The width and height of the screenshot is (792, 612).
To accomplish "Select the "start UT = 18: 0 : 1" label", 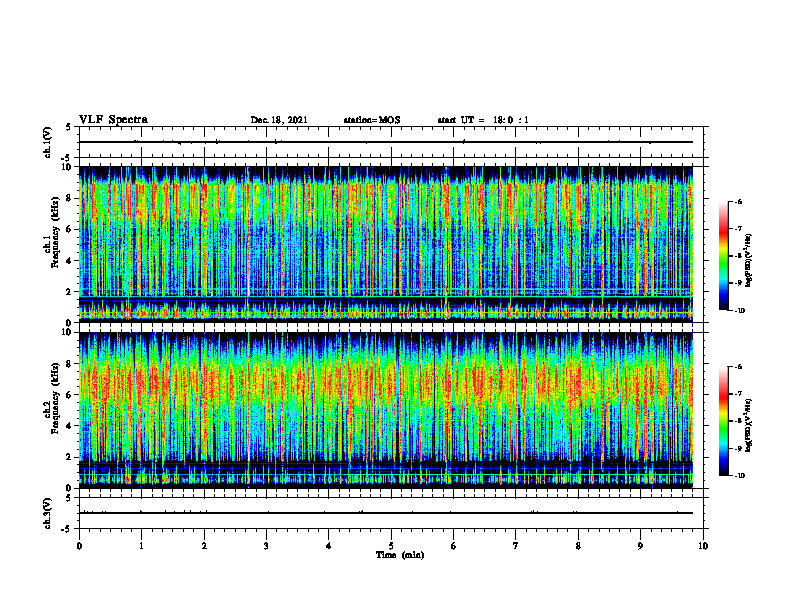I will pos(483,120).
